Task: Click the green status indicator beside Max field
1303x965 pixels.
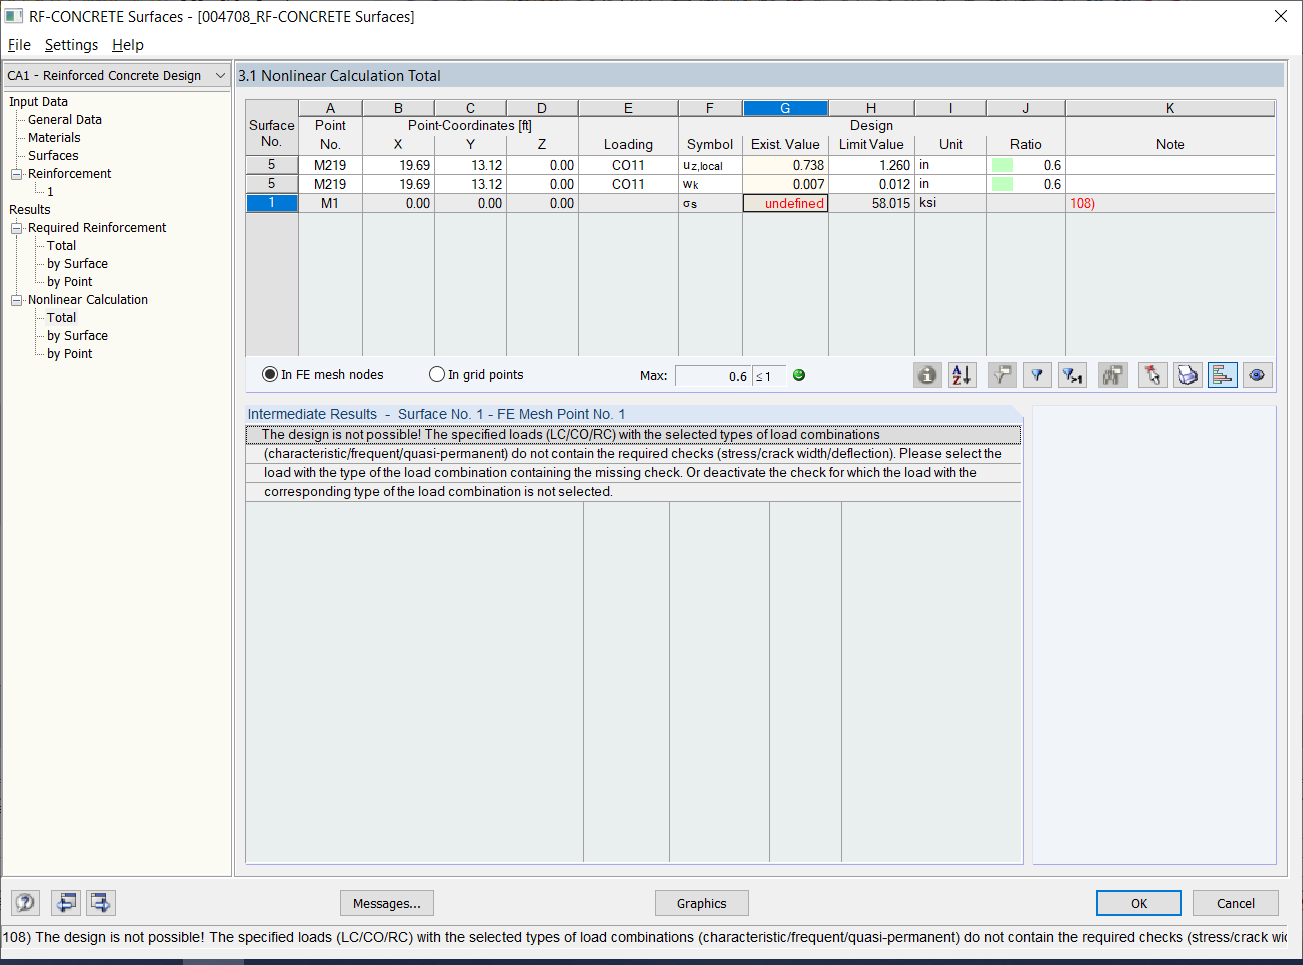Action: tap(798, 375)
